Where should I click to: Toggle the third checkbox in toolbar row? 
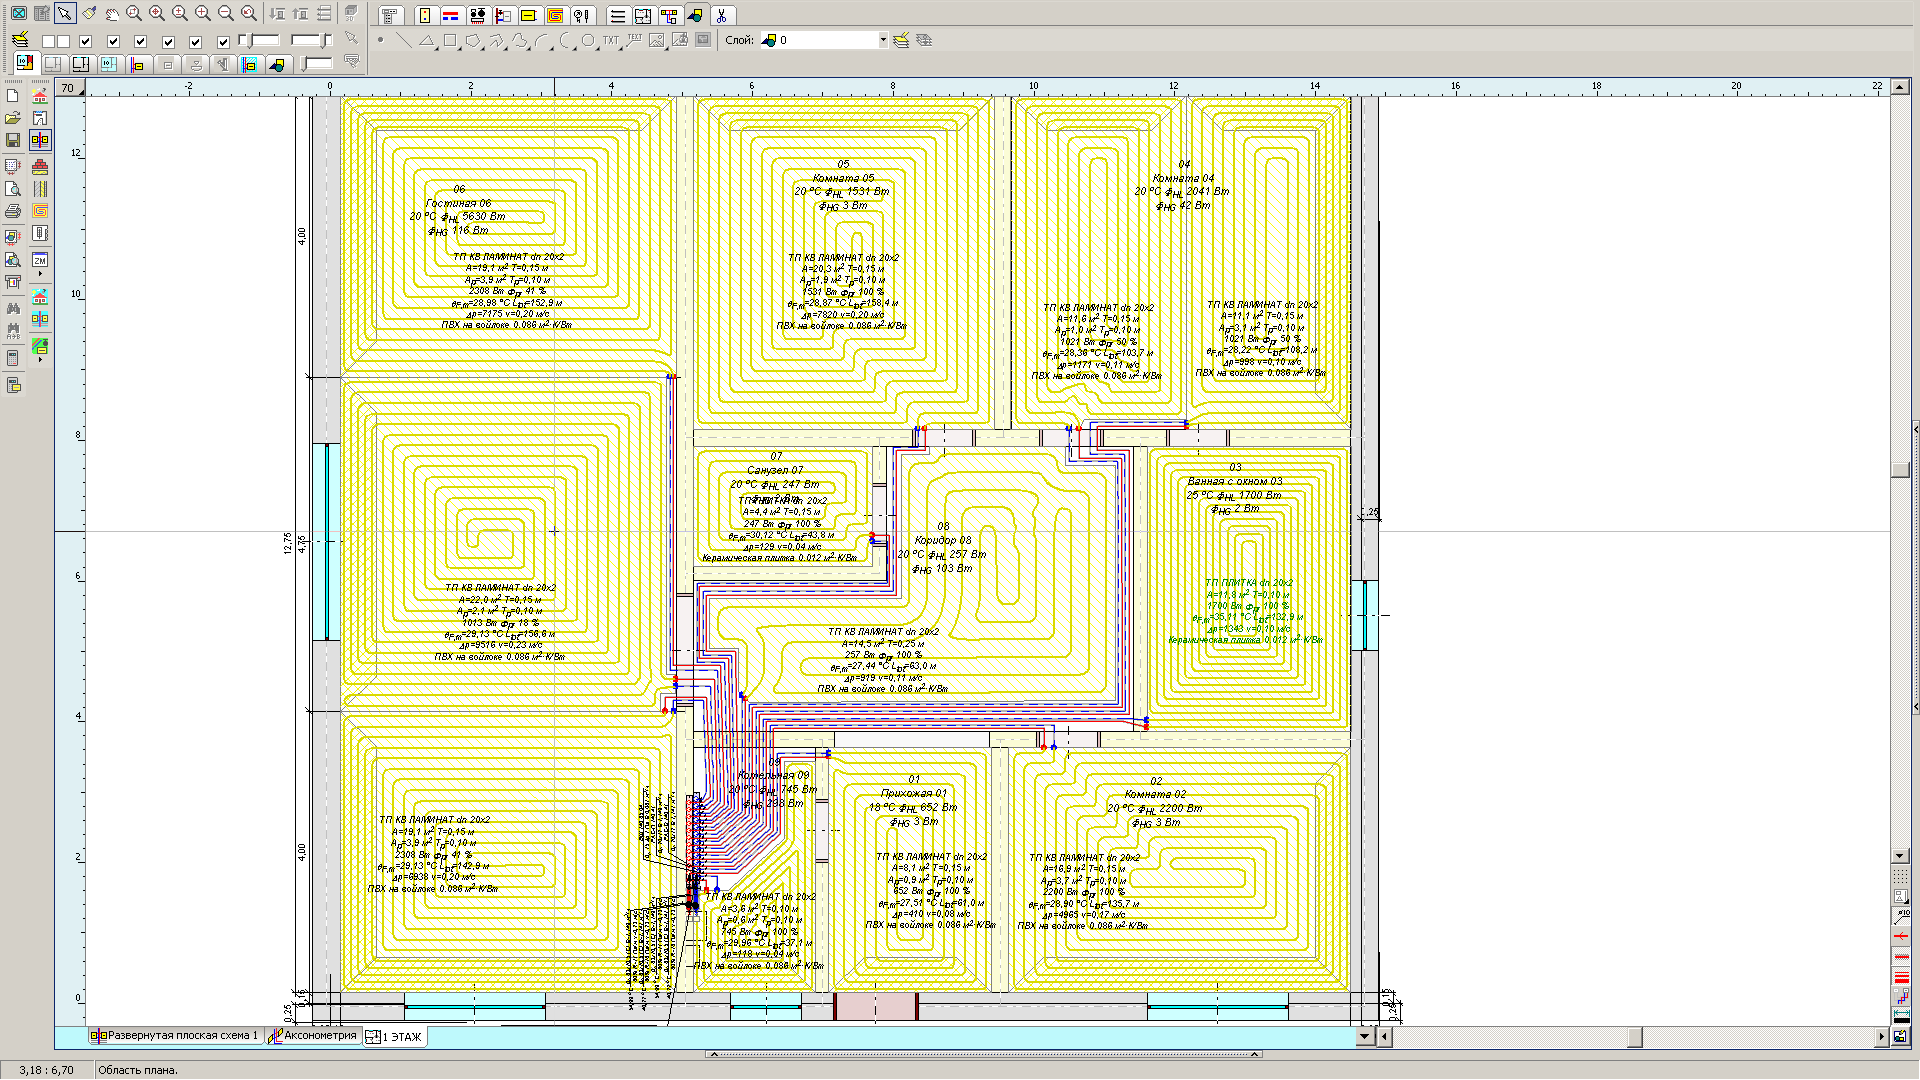point(140,41)
